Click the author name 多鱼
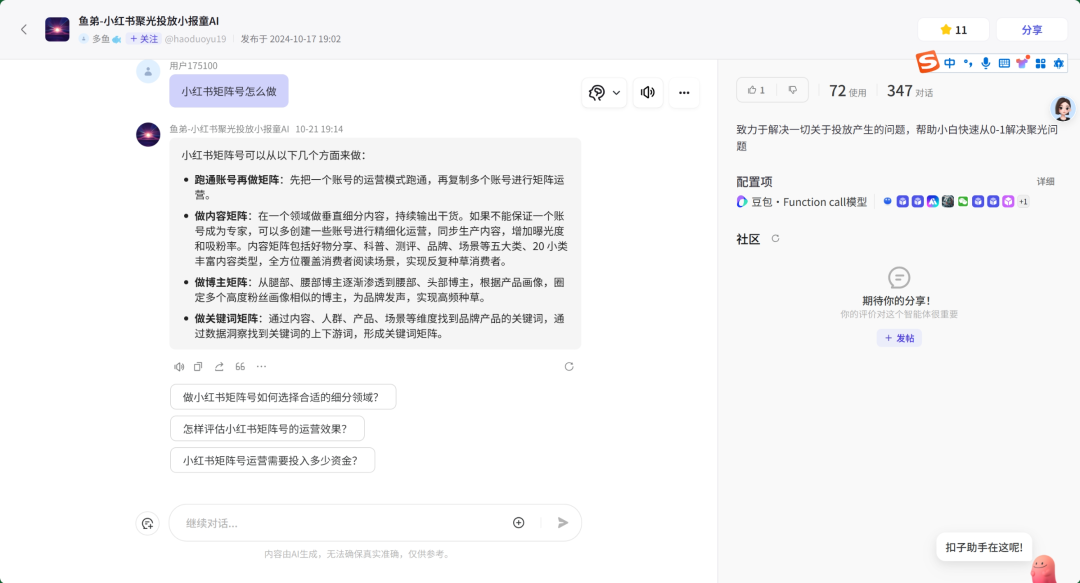Image resolution: width=1080 pixels, height=583 pixels. click(101, 39)
